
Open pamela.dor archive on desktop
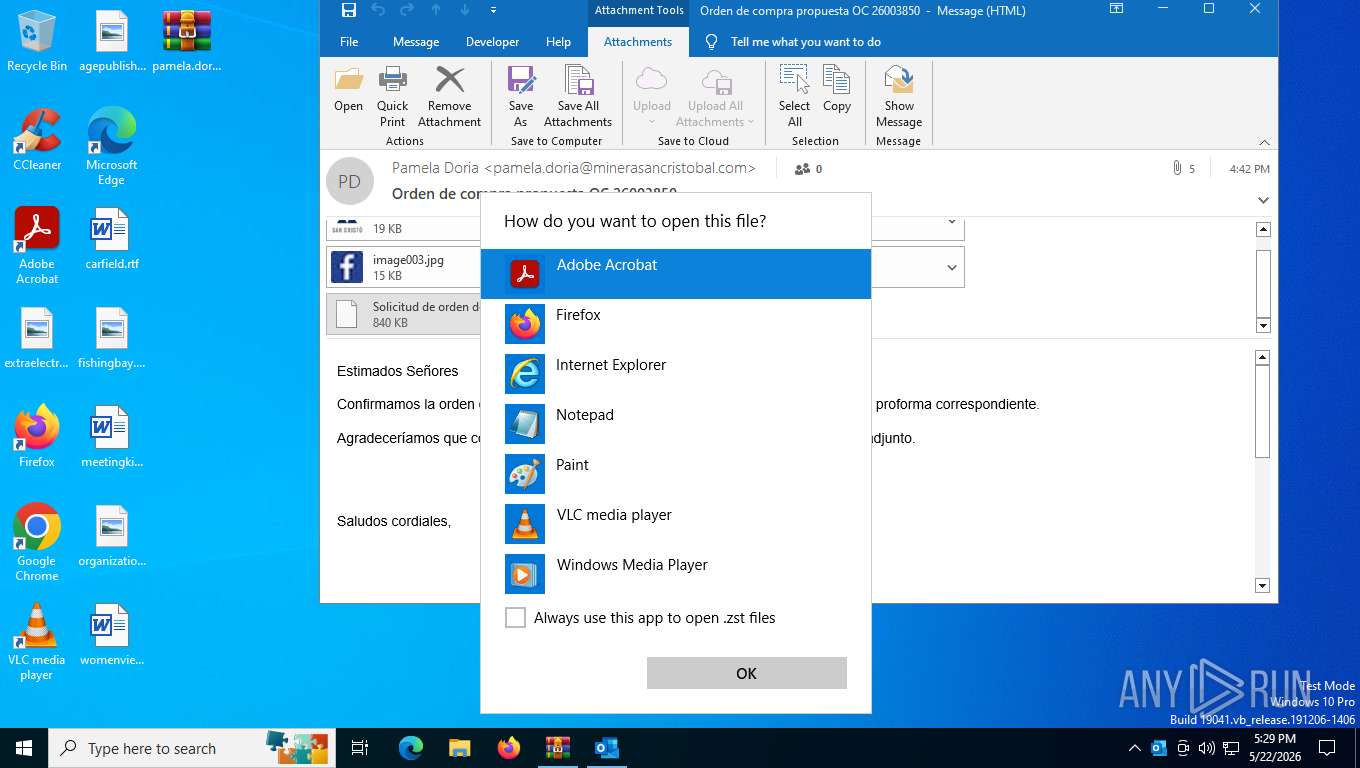(x=186, y=42)
